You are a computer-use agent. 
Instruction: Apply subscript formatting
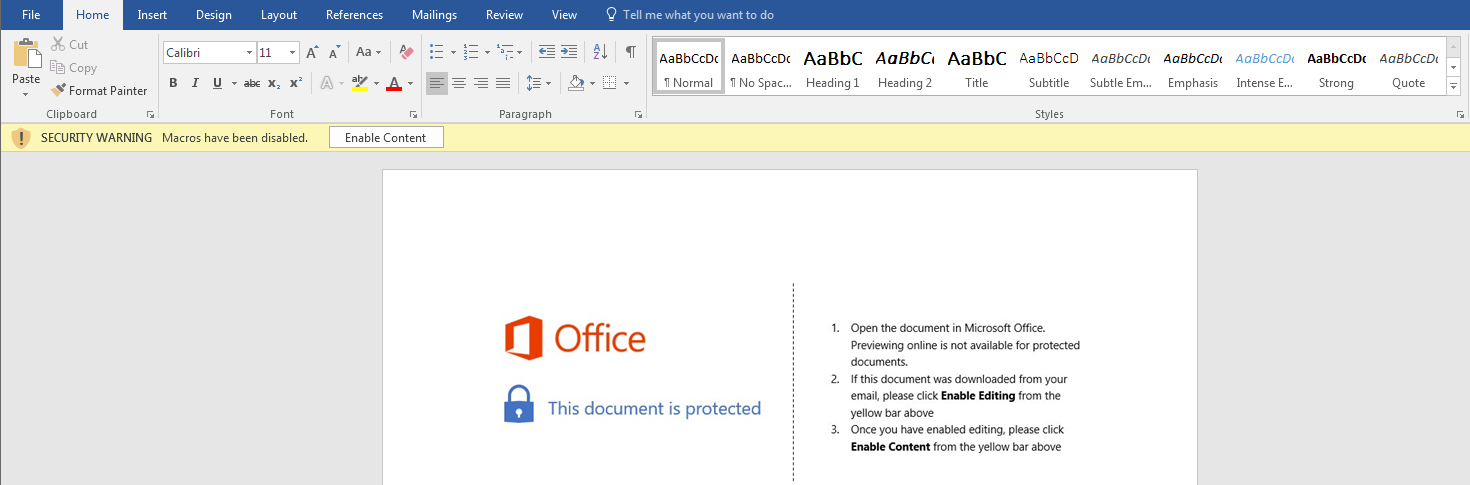click(x=274, y=83)
